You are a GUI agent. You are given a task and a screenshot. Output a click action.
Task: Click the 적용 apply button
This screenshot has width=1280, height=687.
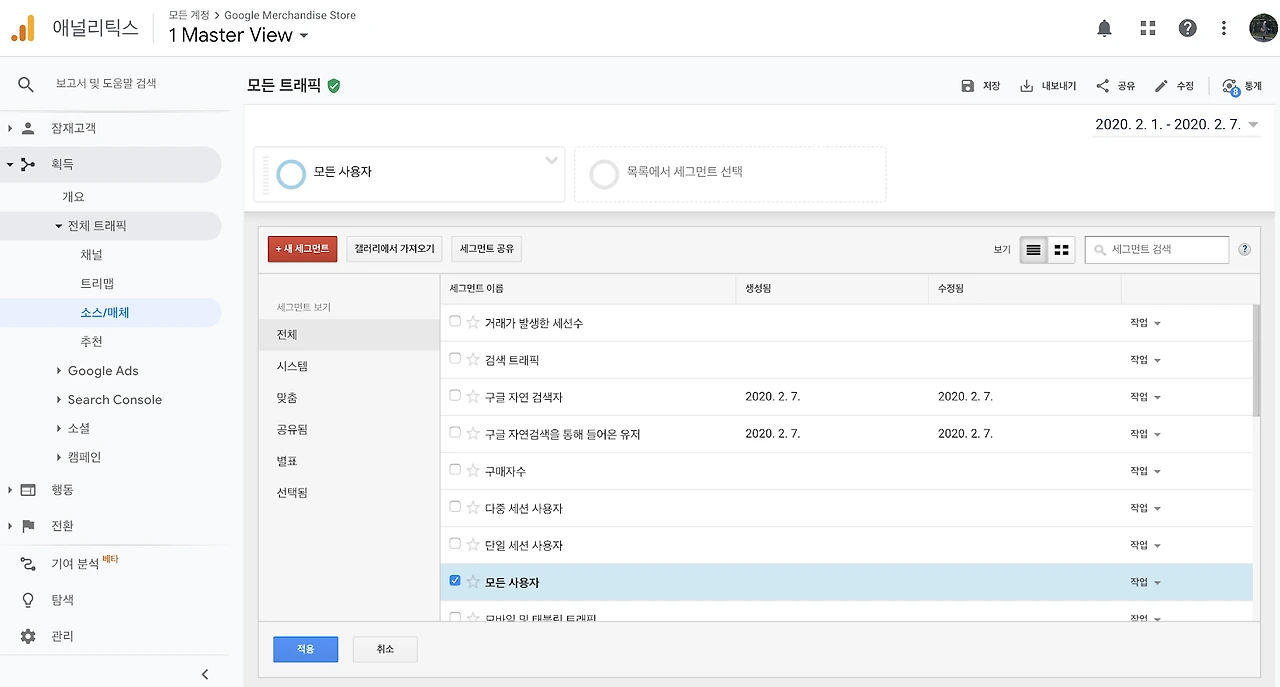pos(305,650)
